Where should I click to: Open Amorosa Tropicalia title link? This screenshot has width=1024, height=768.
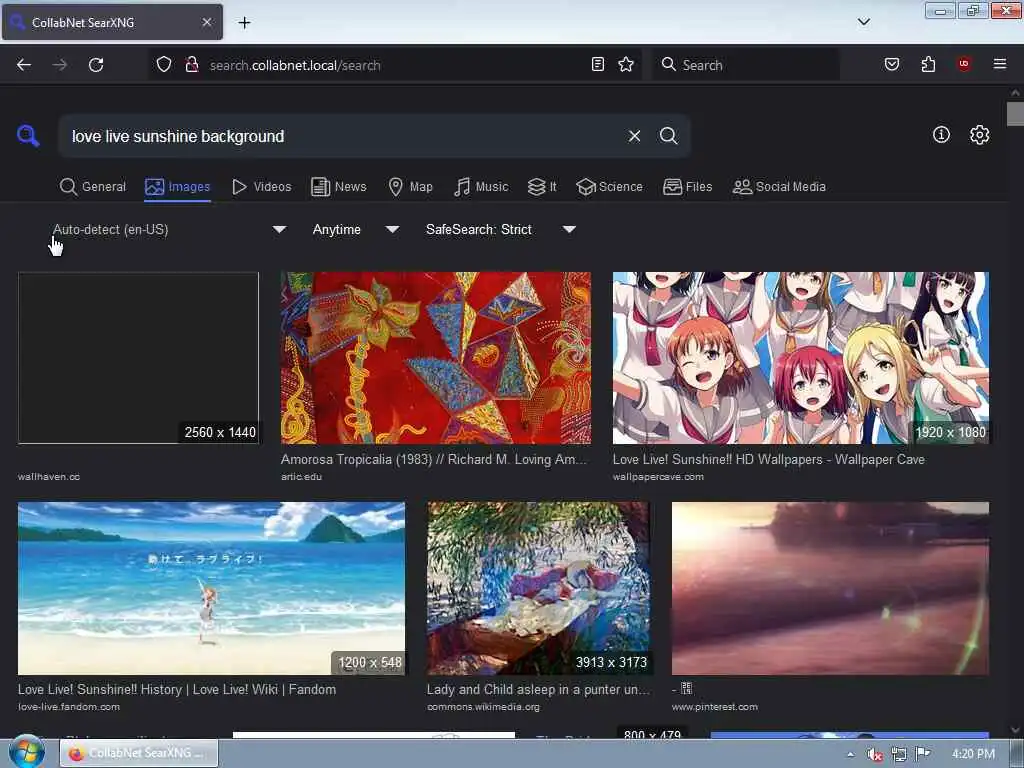point(434,459)
